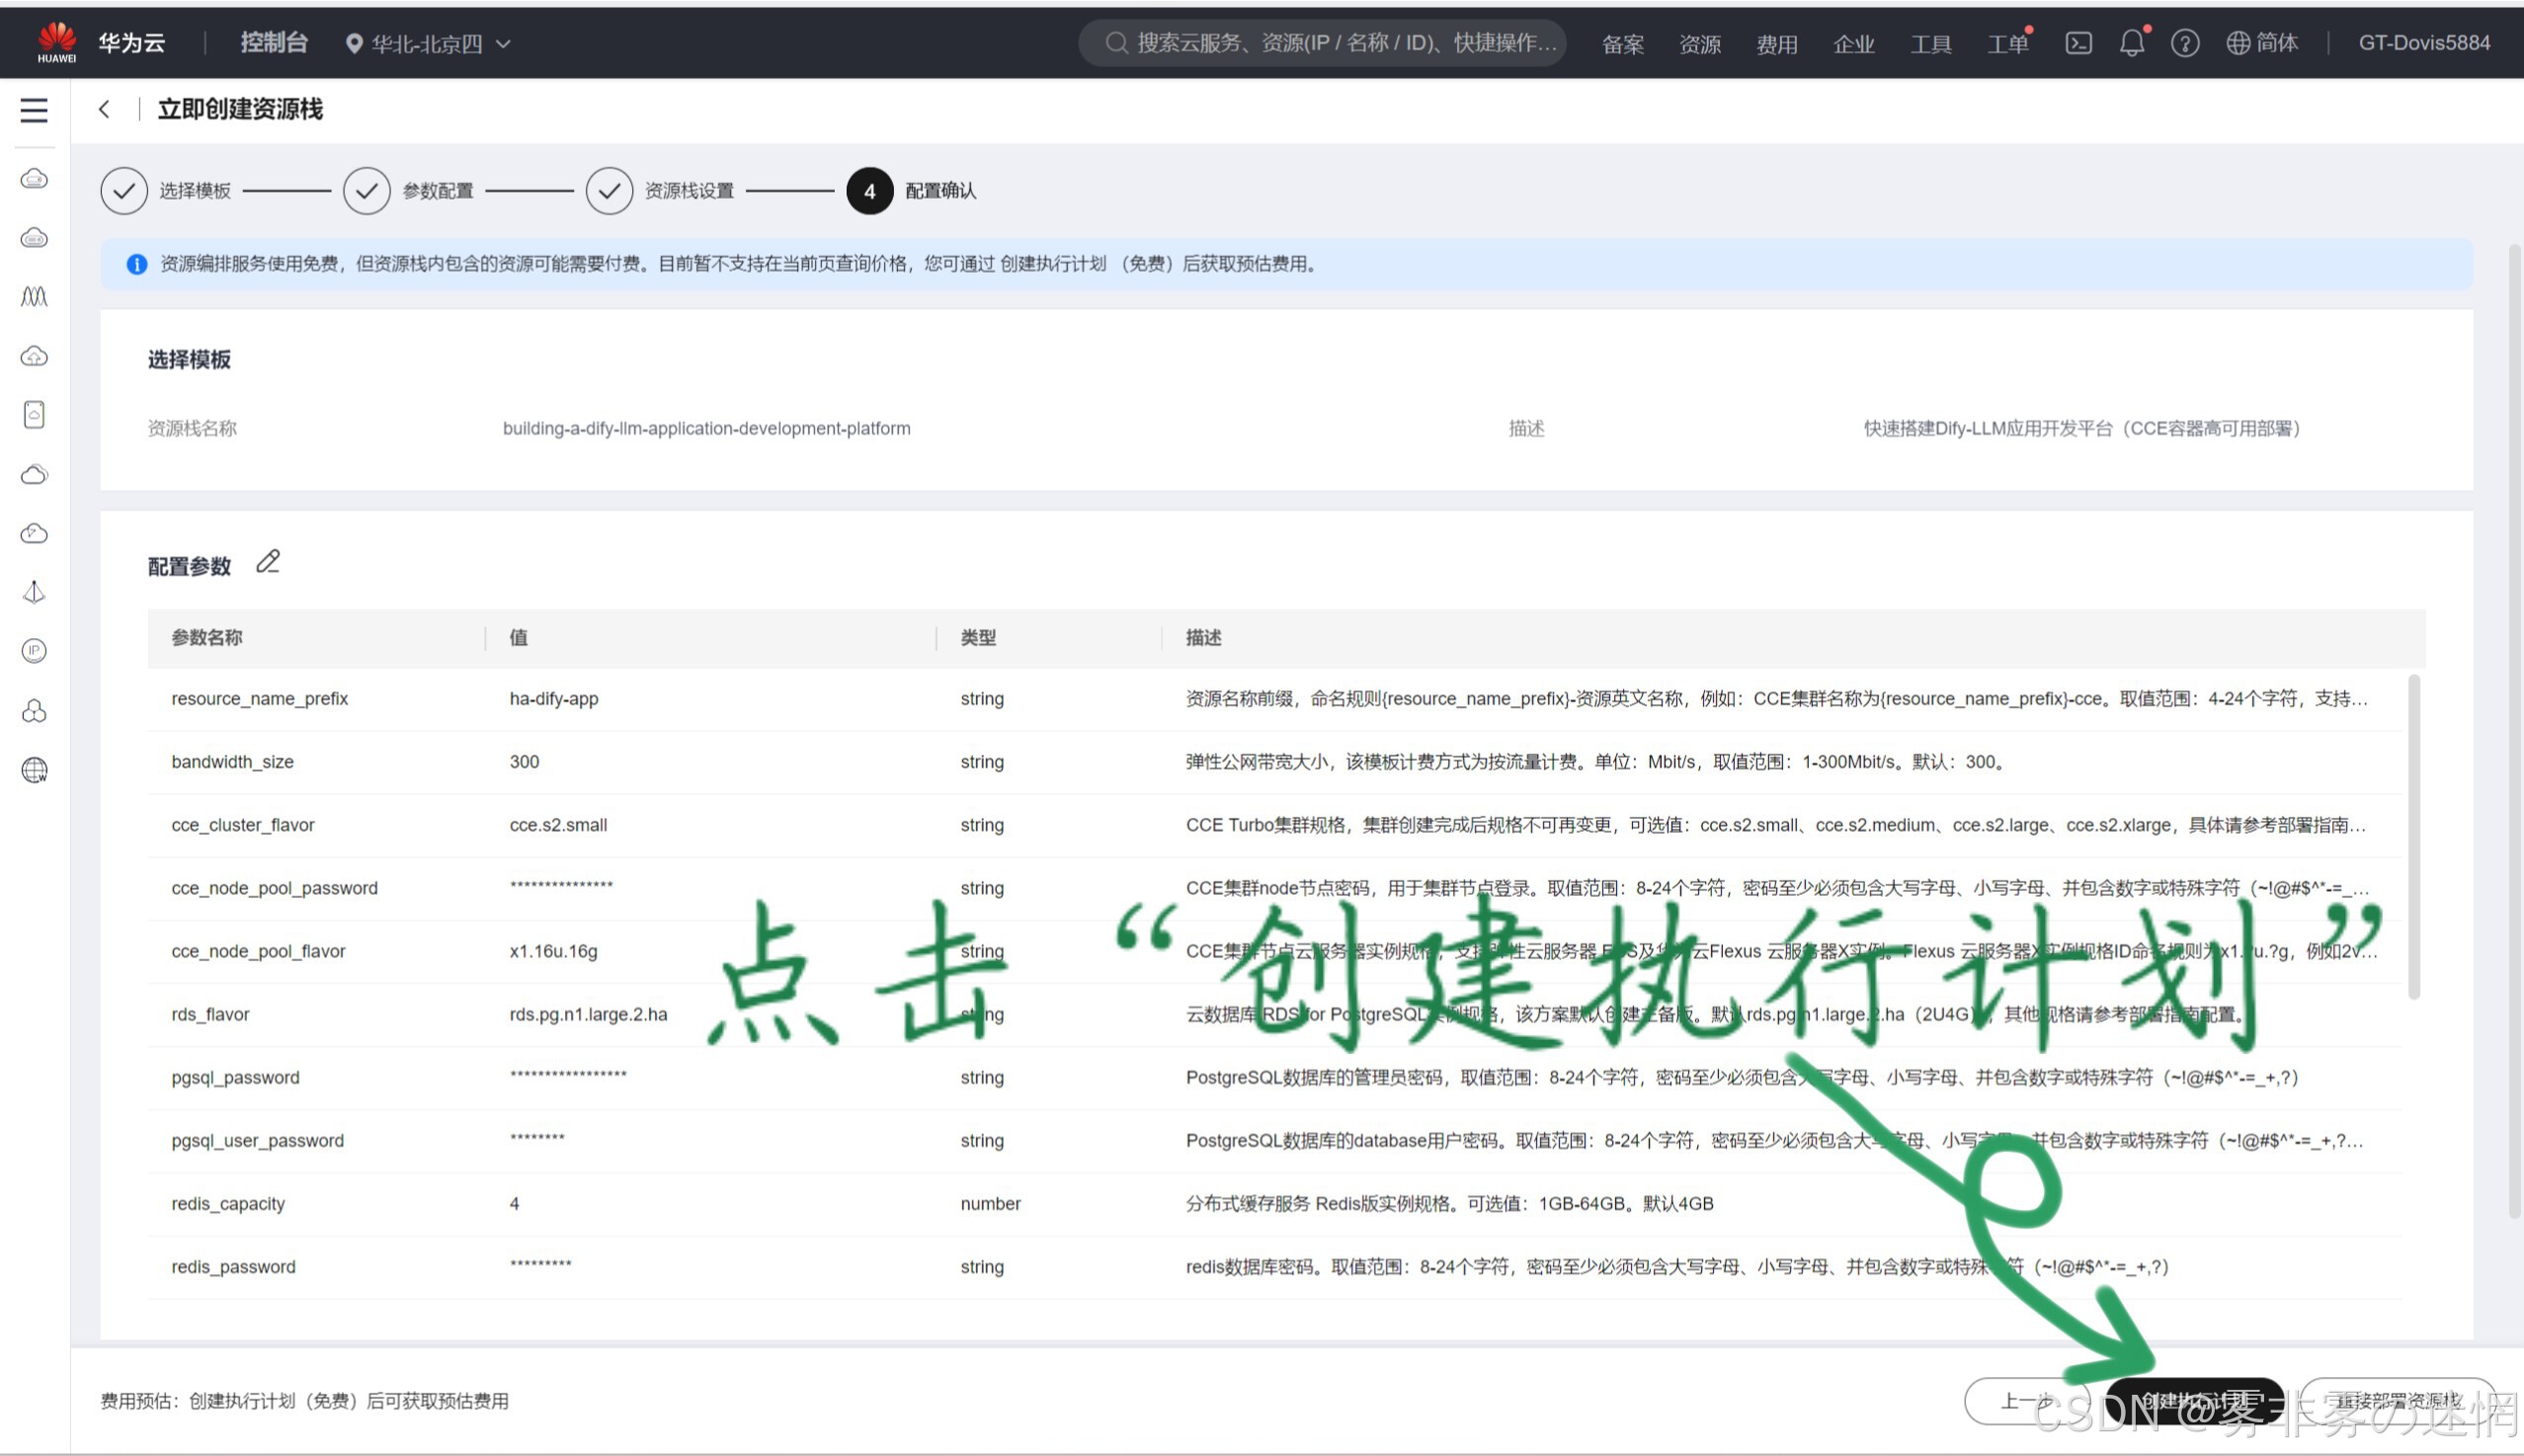
Task: Open the 费用 menu in top bar
Action: (x=1776, y=44)
